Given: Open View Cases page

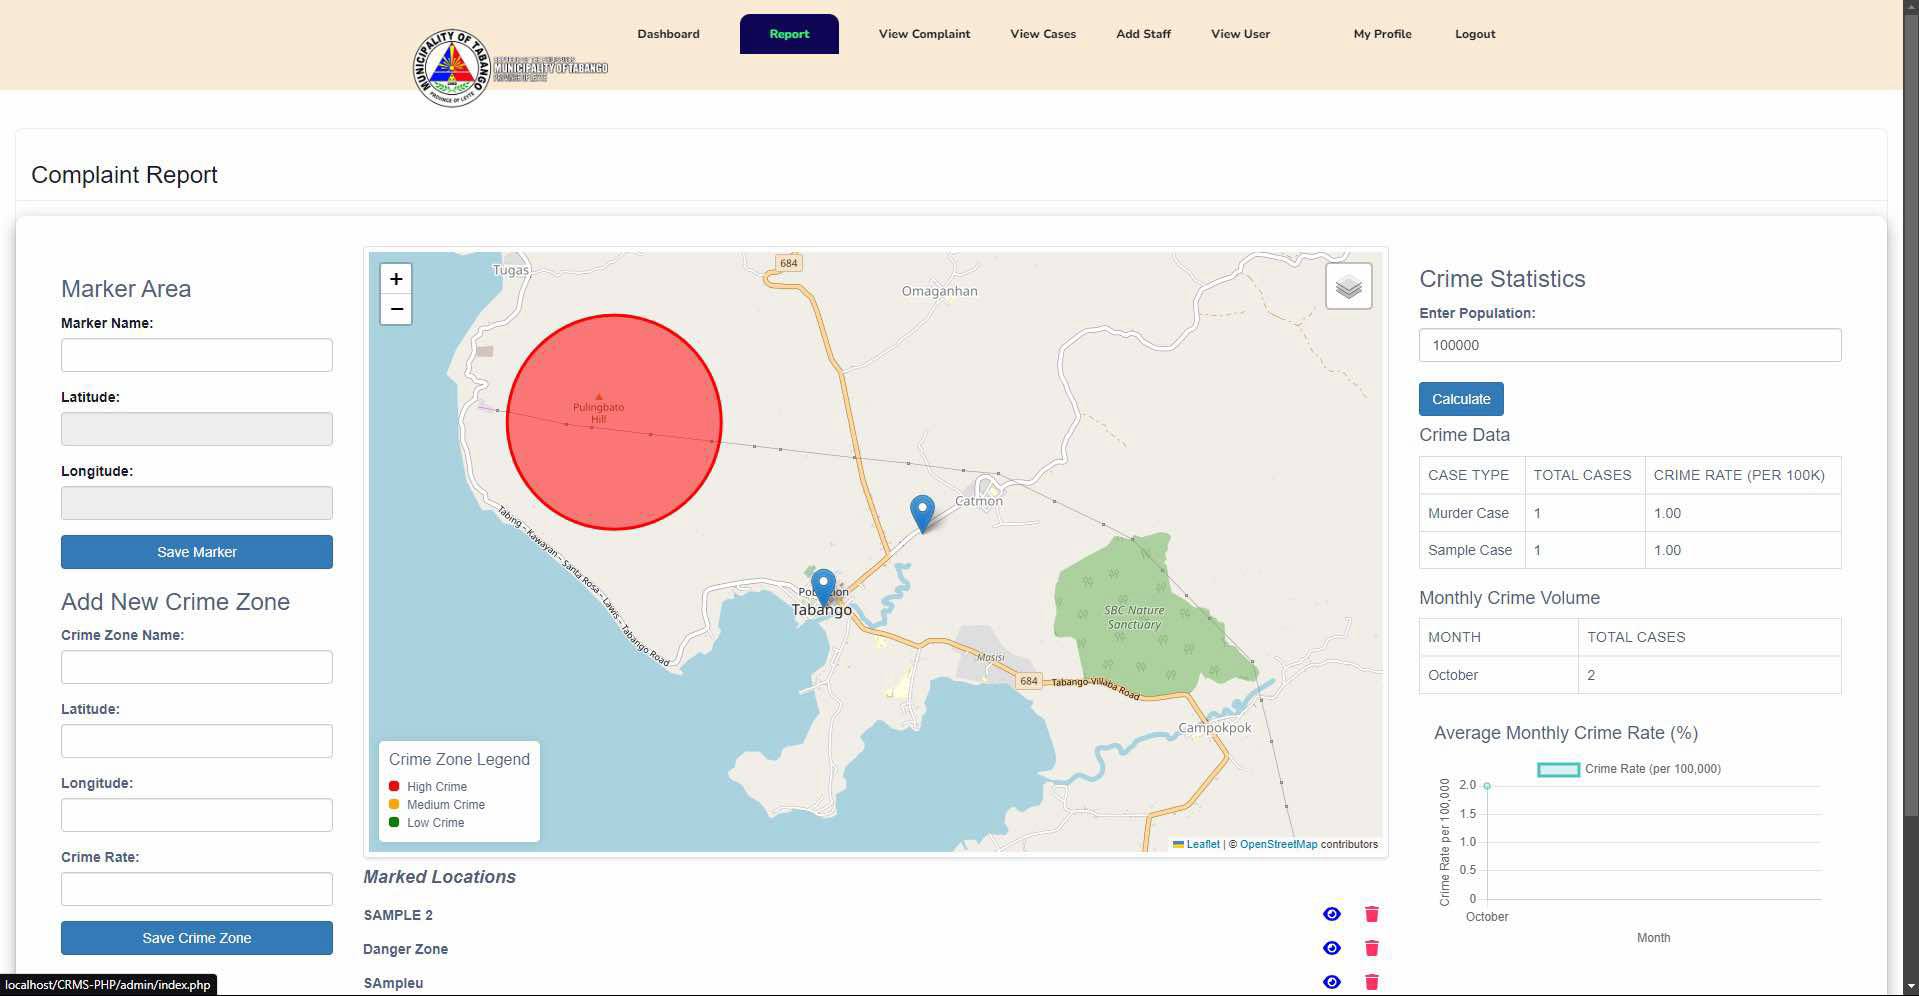Looking at the screenshot, I should click(1043, 34).
